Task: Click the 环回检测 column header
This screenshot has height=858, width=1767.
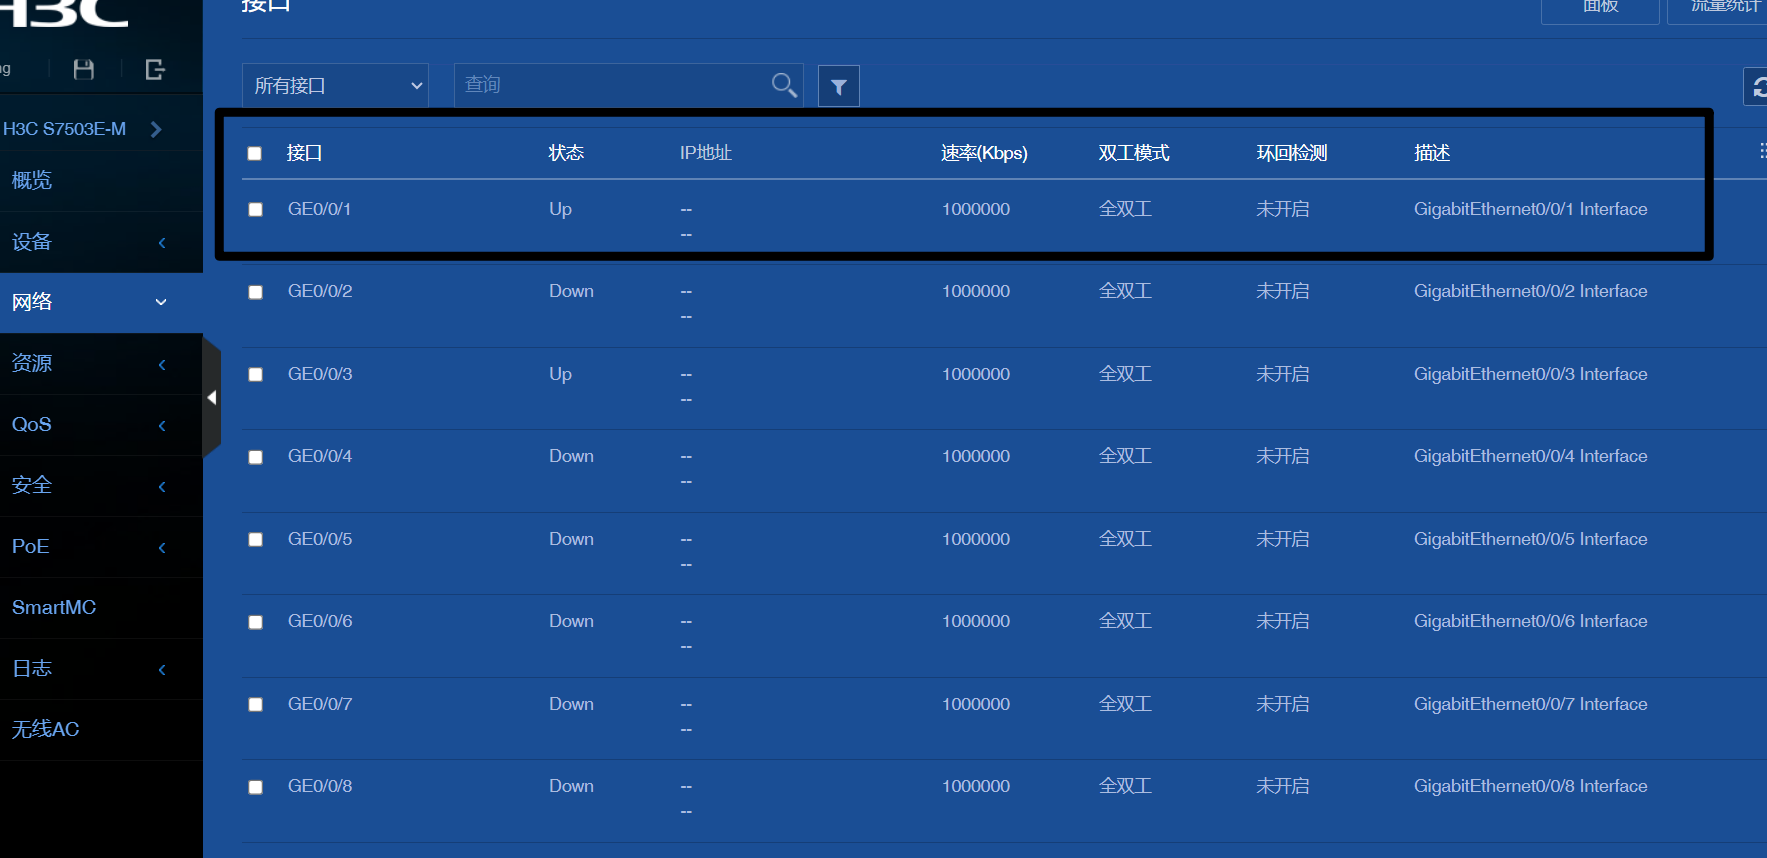Action: pyautogui.click(x=1292, y=153)
